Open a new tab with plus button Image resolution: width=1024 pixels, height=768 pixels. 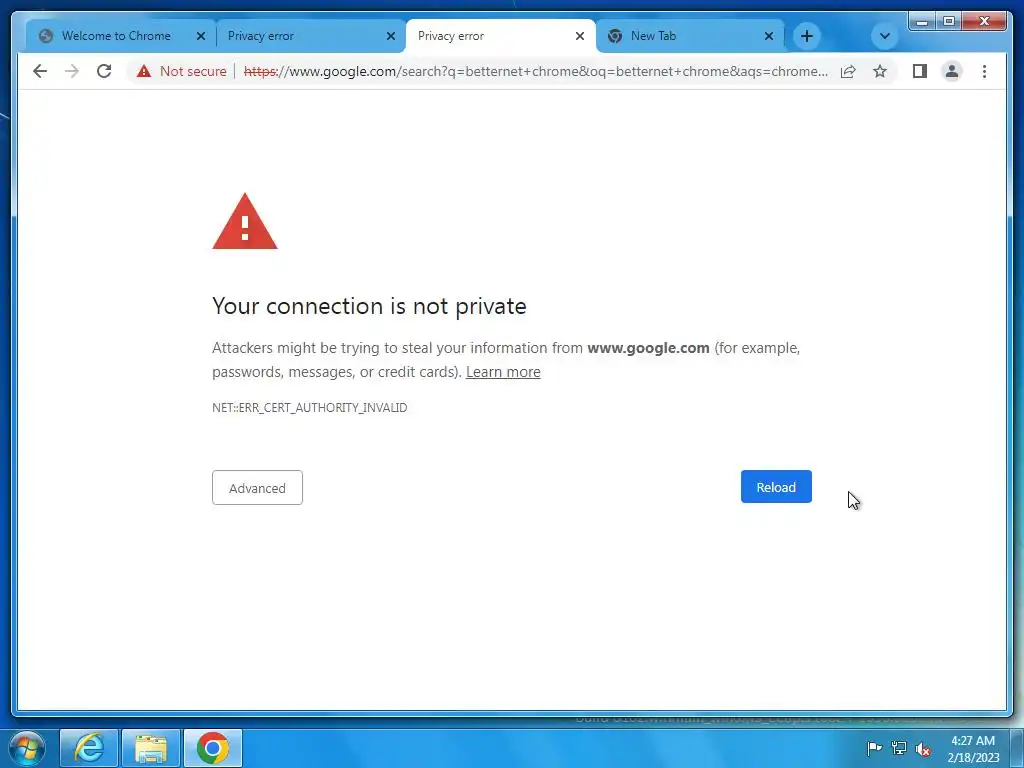(807, 36)
